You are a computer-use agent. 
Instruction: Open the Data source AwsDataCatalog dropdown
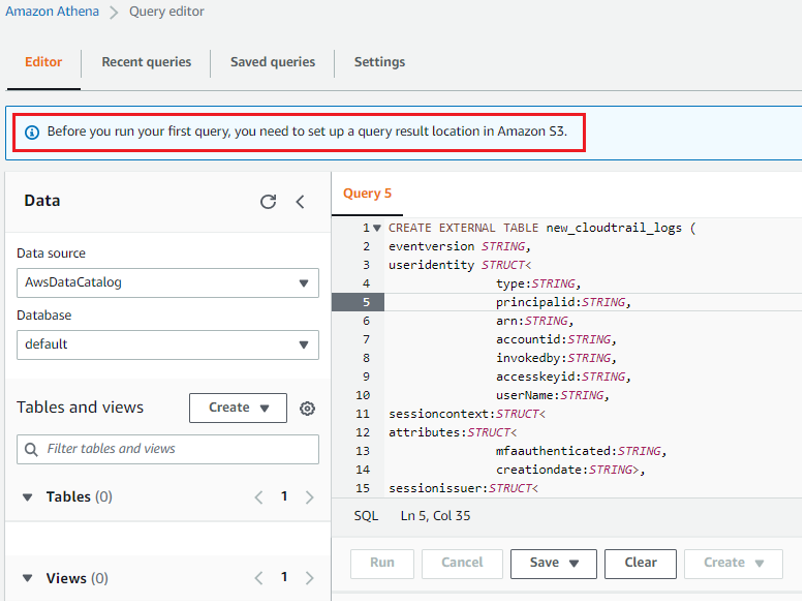pyautogui.click(x=168, y=283)
